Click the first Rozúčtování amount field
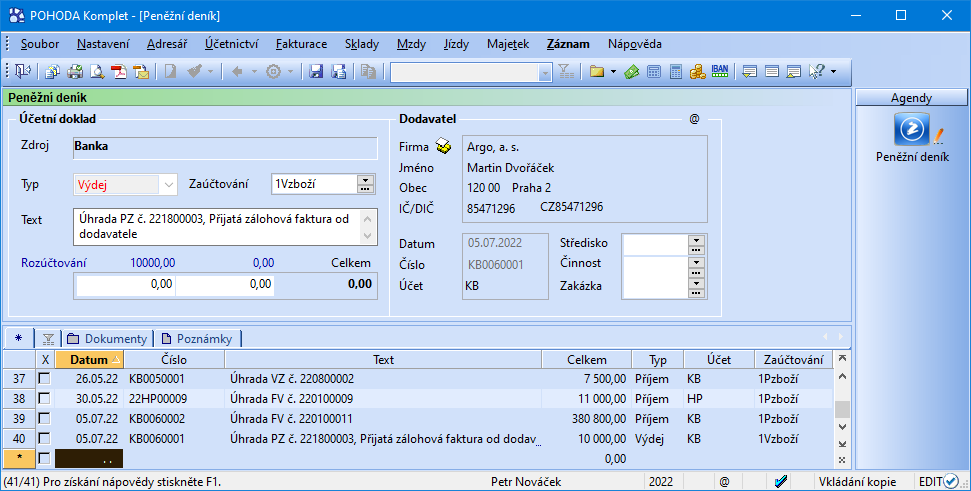971x491 pixels. click(126, 285)
